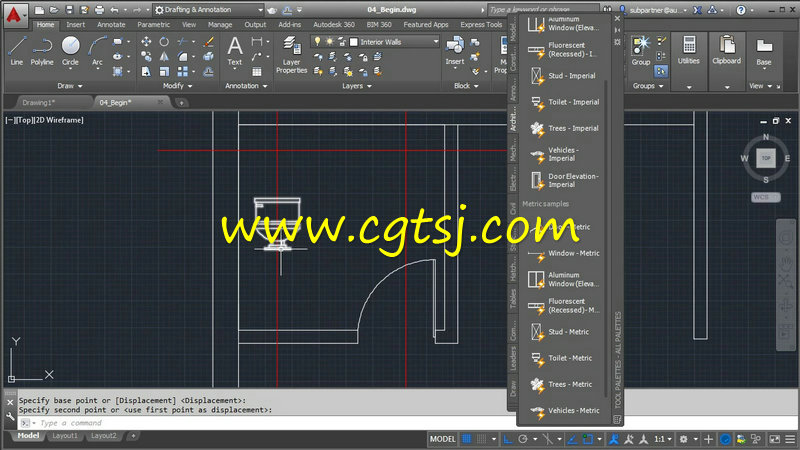This screenshot has height=450, width=800.
Task: Open the Clipboard panel
Action: [727, 51]
